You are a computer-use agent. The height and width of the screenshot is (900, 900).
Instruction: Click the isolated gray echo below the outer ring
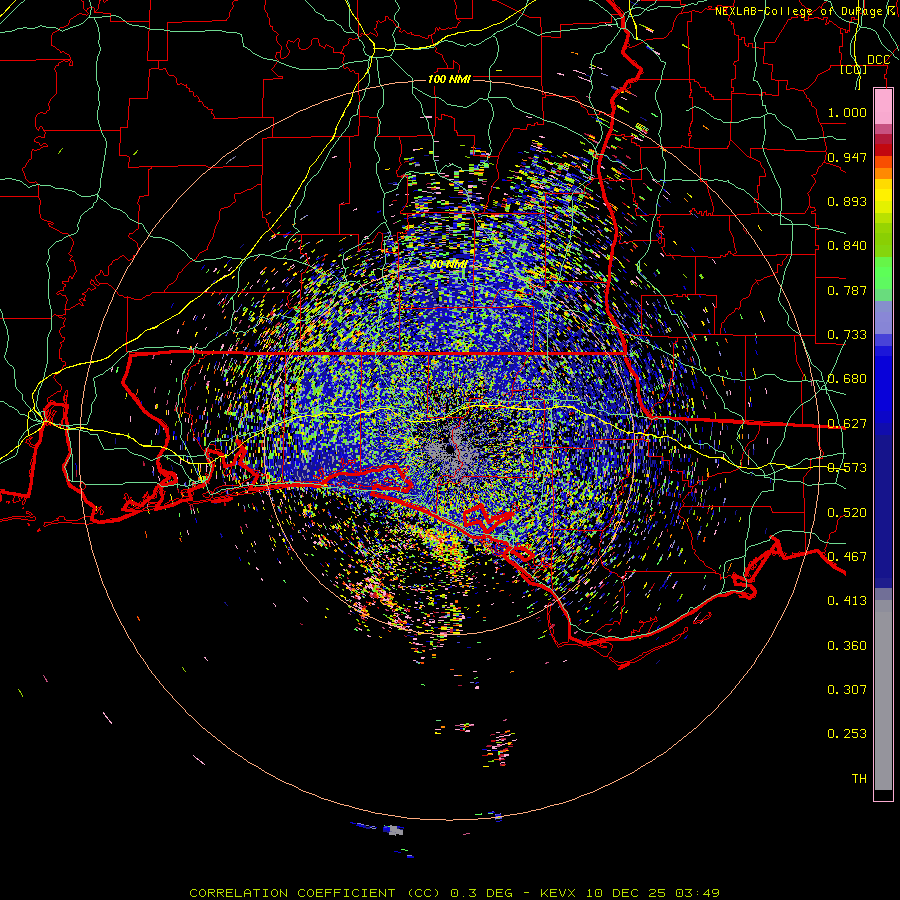coord(394,830)
